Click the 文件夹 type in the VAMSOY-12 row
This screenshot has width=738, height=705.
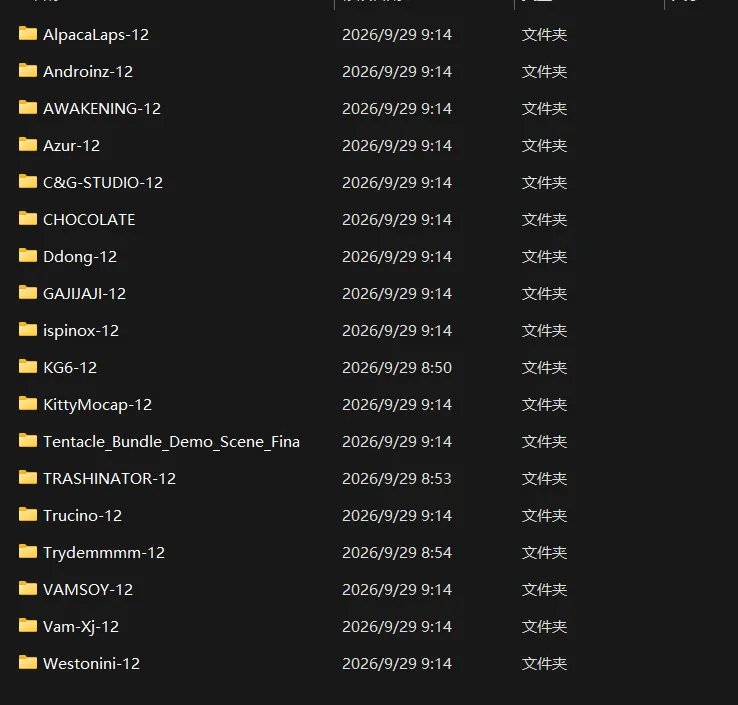[544, 590]
